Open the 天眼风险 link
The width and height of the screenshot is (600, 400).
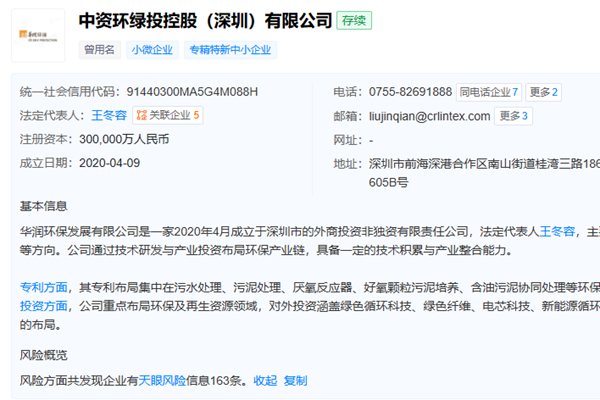coord(163,381)
